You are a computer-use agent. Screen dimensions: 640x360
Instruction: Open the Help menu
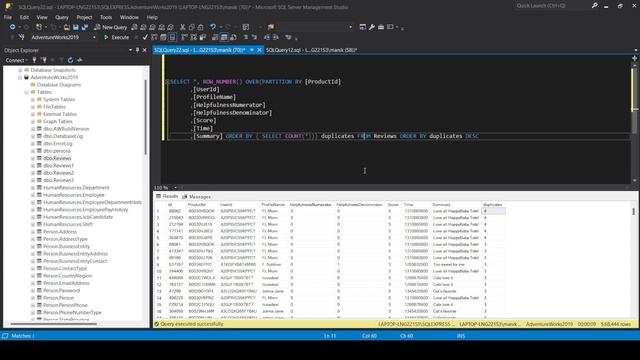[152, 17]
